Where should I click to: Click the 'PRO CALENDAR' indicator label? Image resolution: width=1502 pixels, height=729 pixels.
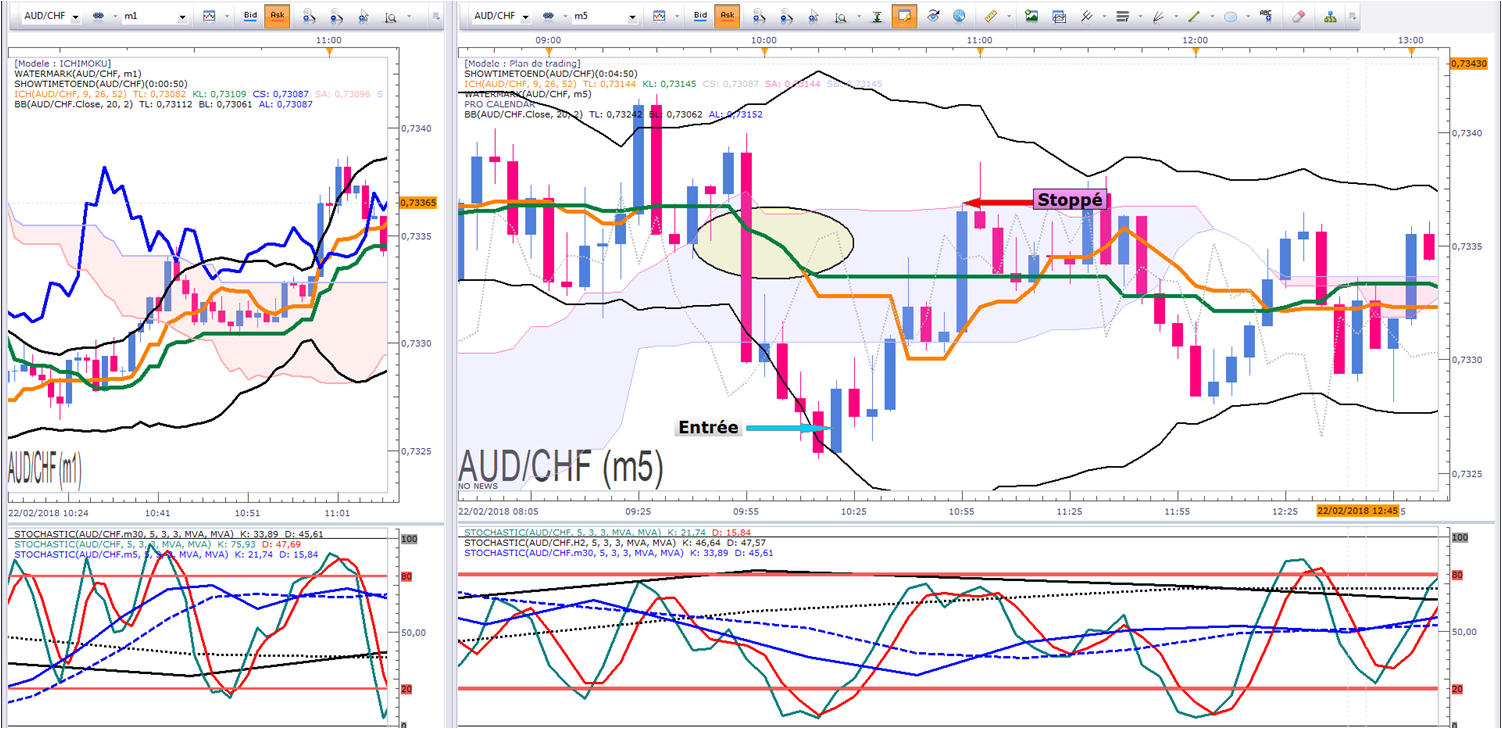click(x=499, y=104)
